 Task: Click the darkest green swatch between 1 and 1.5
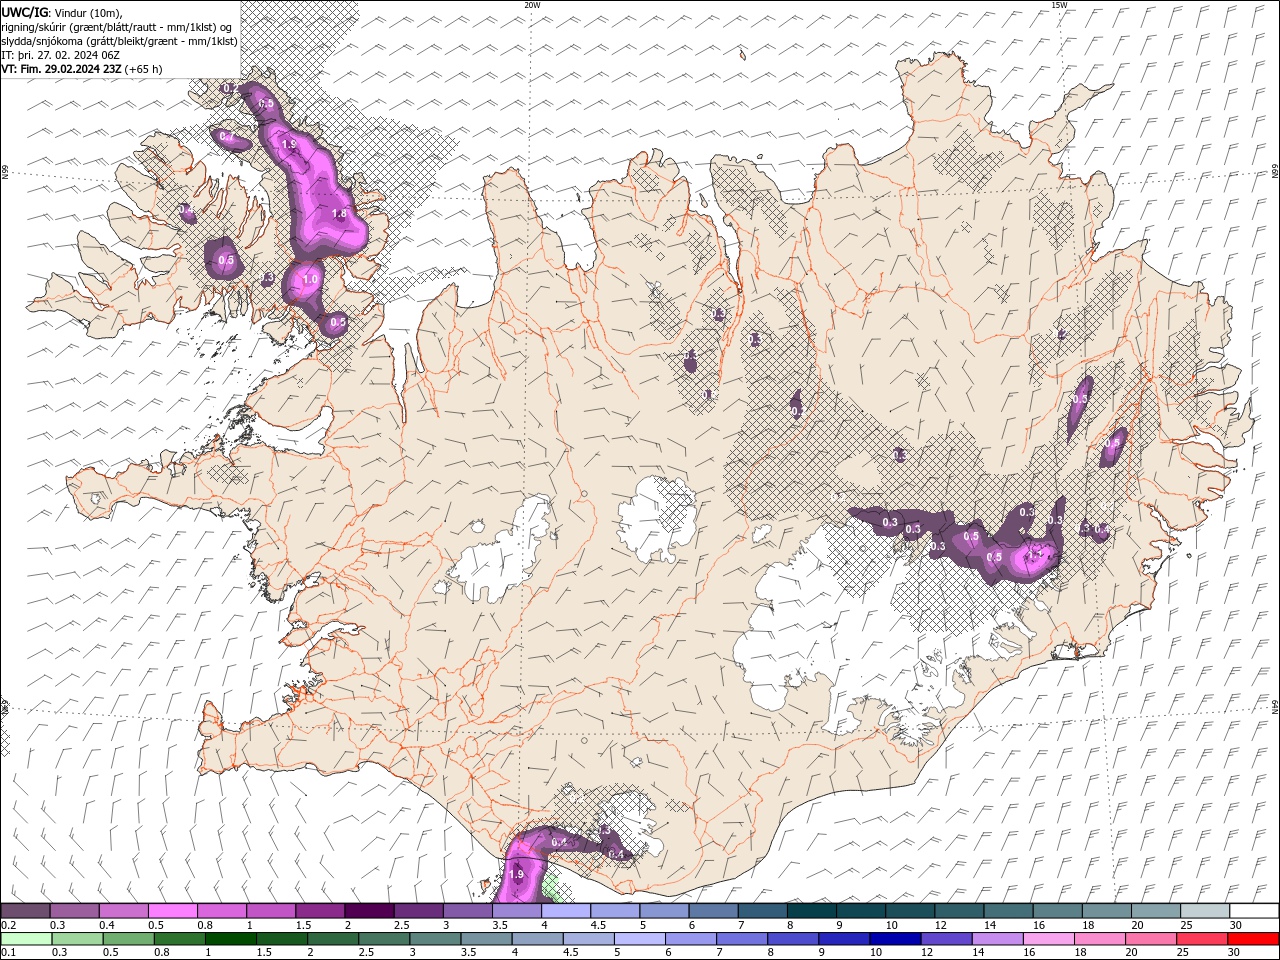point(230,939)
